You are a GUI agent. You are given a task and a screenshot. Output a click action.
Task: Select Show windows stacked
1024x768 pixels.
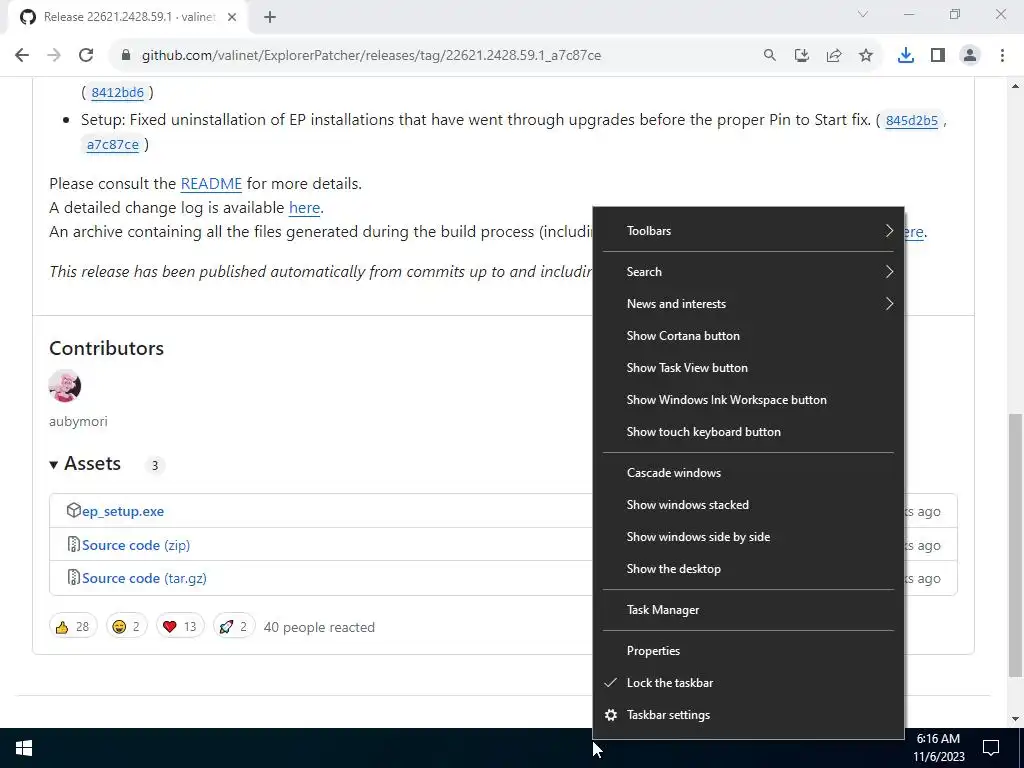coord(748,505)
